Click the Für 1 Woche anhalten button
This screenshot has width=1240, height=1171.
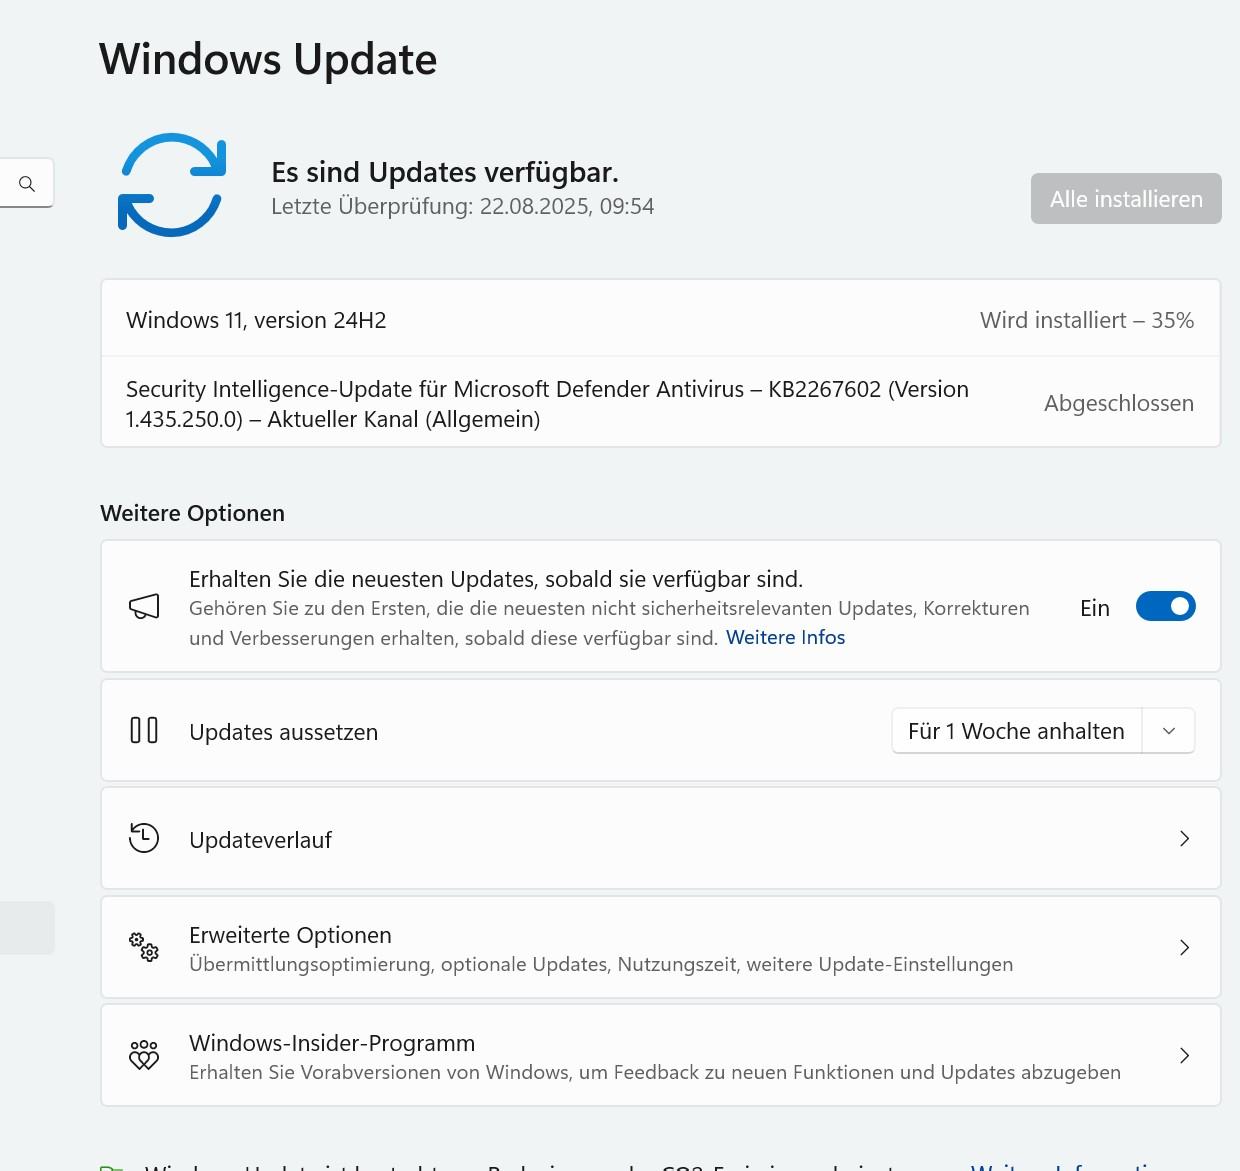point(1017,731)
